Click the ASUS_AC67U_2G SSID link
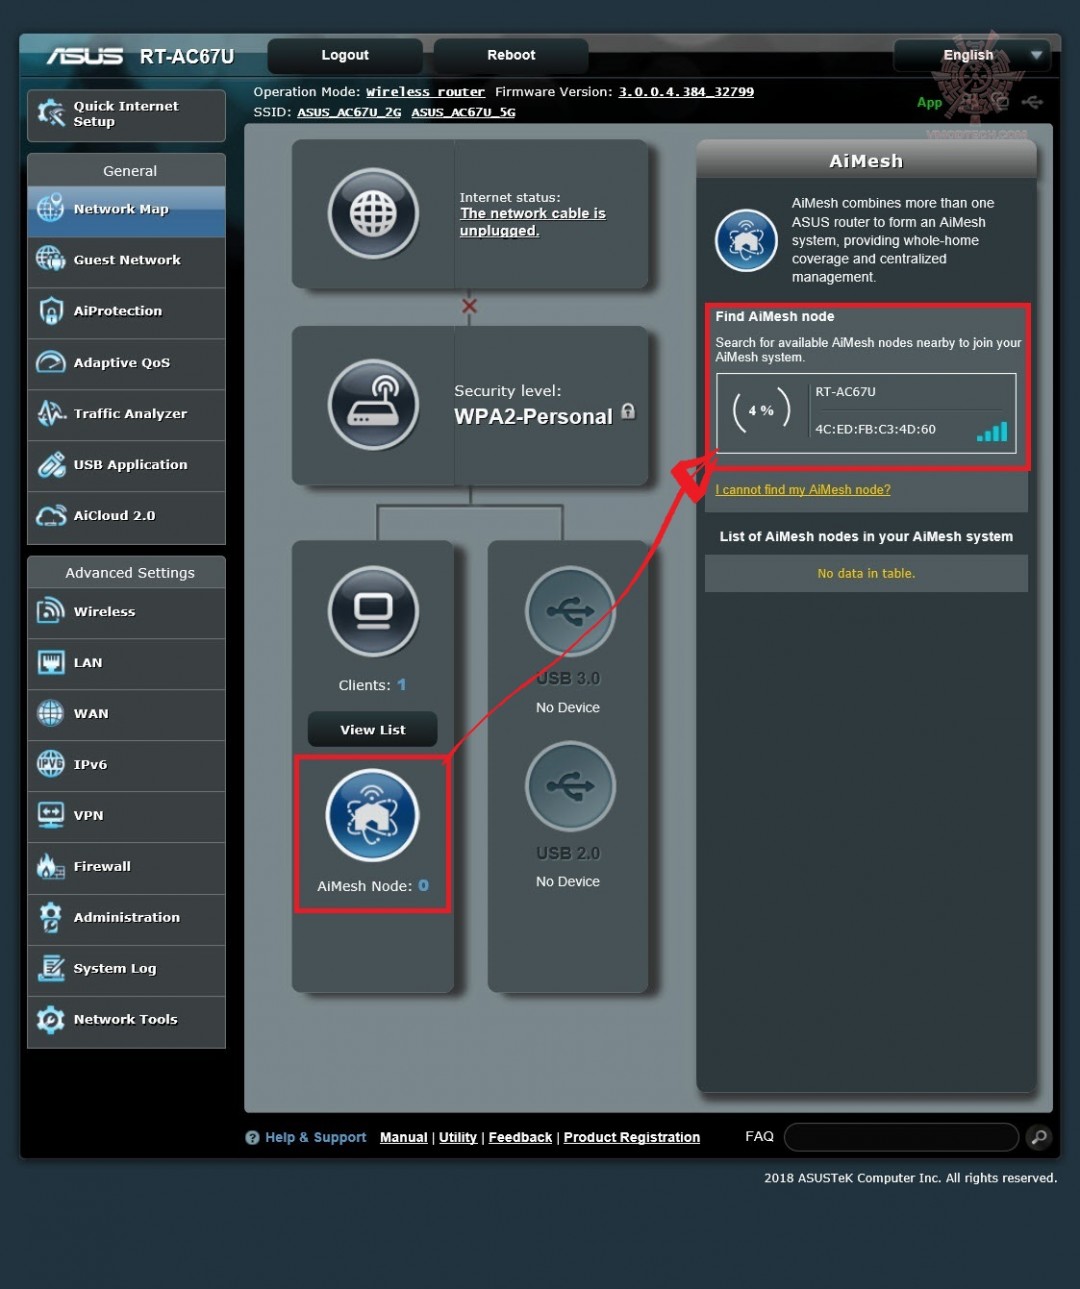Screen dimensions: 1080x1289 pos(349,112)
